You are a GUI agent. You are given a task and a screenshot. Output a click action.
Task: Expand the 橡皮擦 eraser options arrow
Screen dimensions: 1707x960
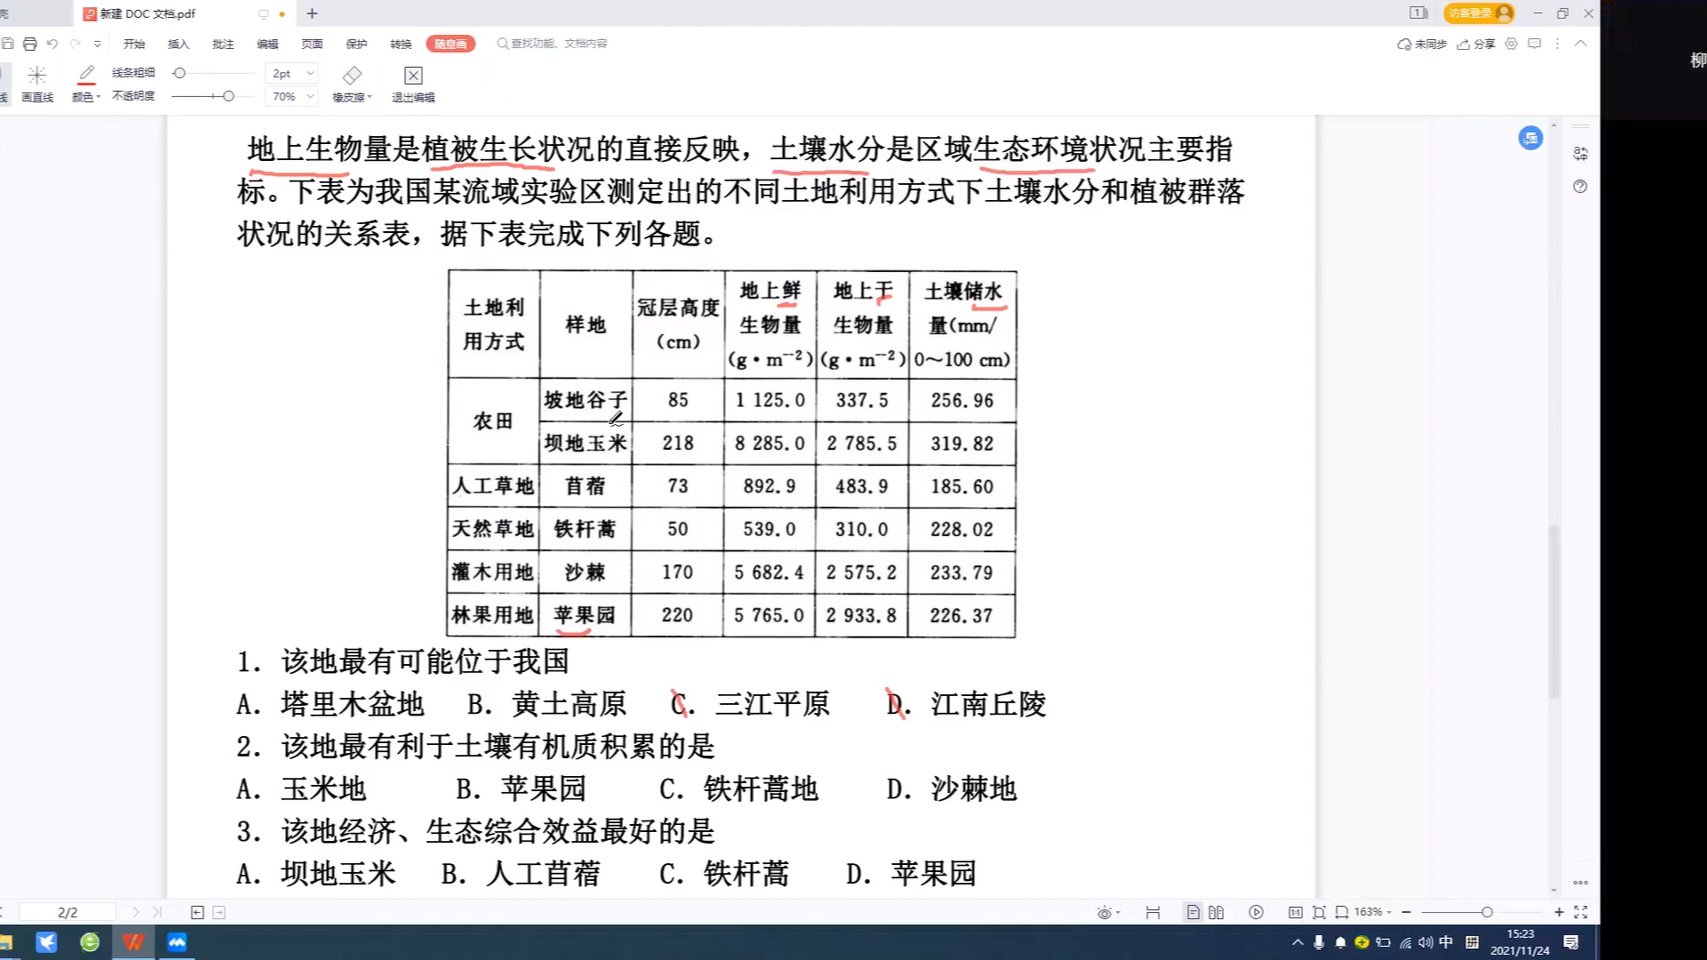370,97
